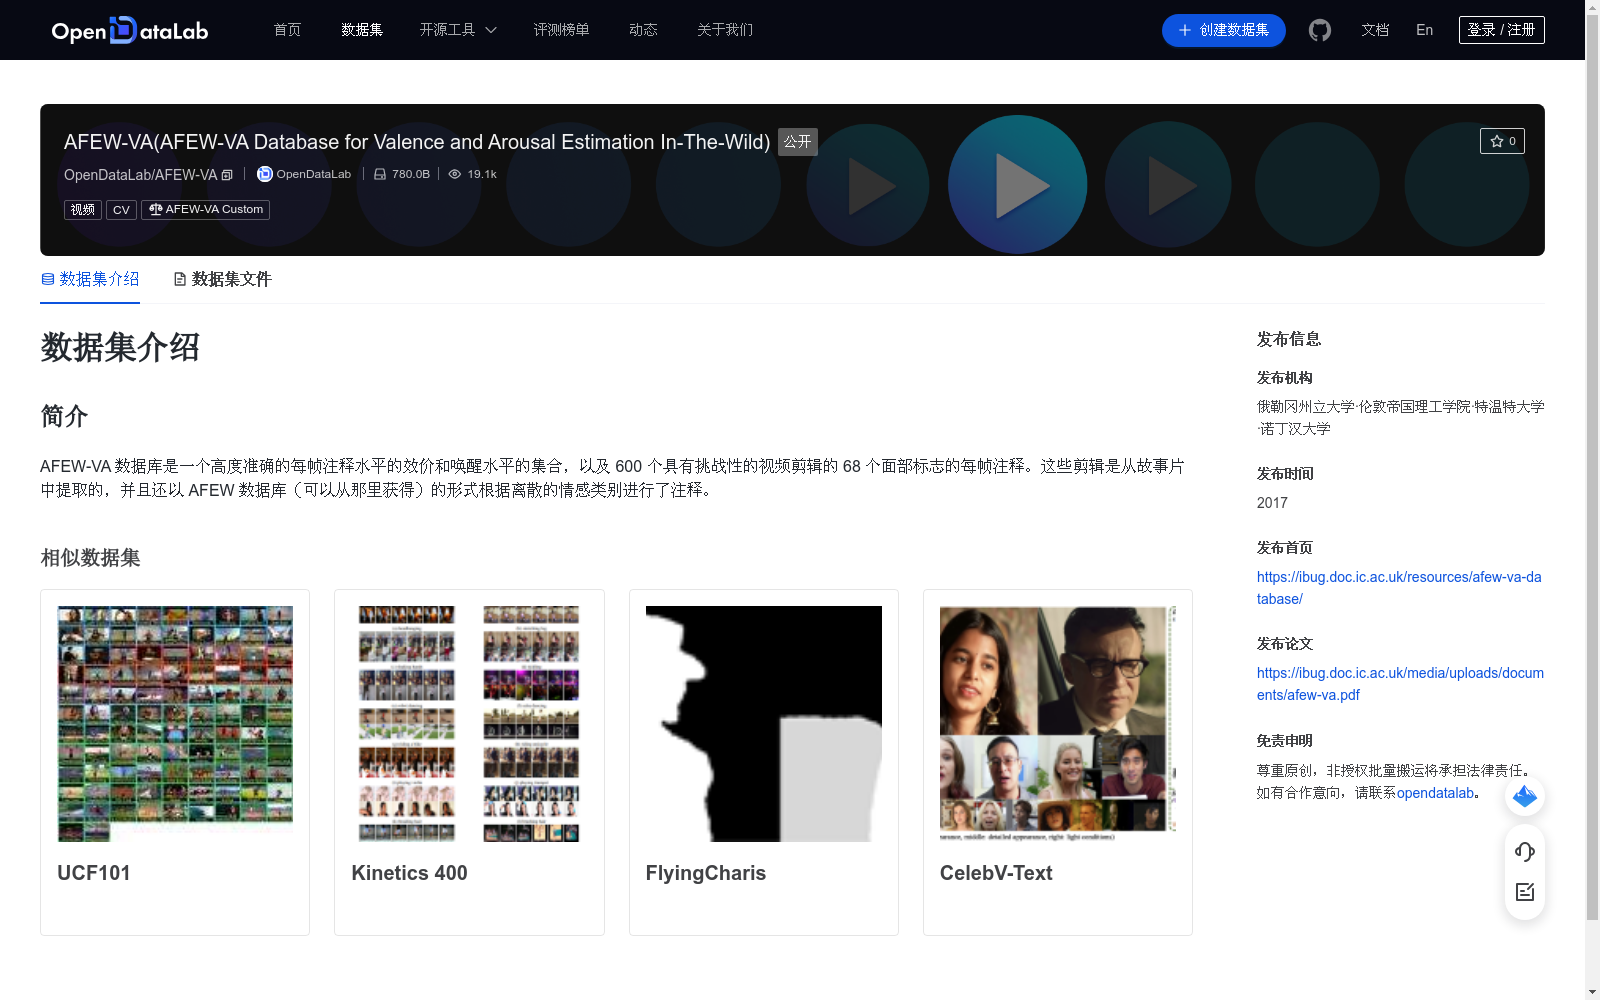Click the opendatalab contact link
Viewport: 1600px width, 1000px height.
[x=1435, y=793]
